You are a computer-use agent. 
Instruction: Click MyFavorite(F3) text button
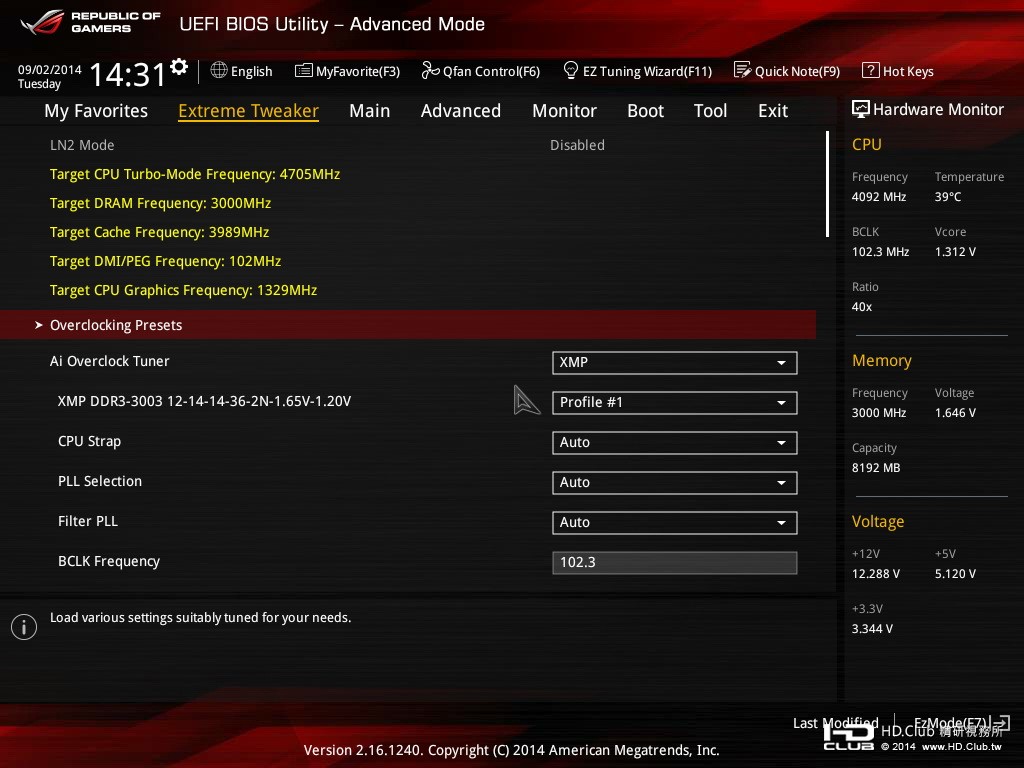(x=358, y=71)
